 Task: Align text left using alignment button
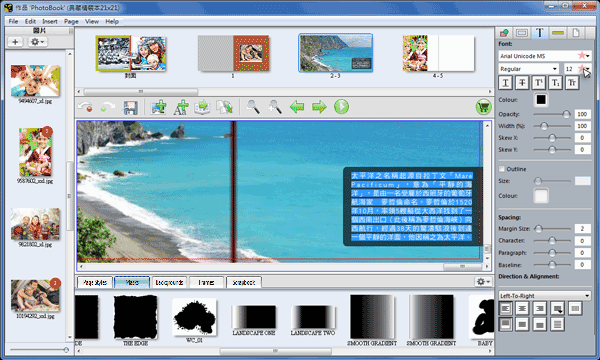505,308
